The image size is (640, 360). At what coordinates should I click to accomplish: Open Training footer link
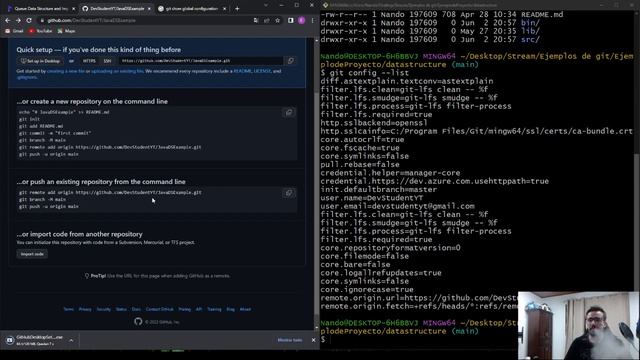(214, 309)
